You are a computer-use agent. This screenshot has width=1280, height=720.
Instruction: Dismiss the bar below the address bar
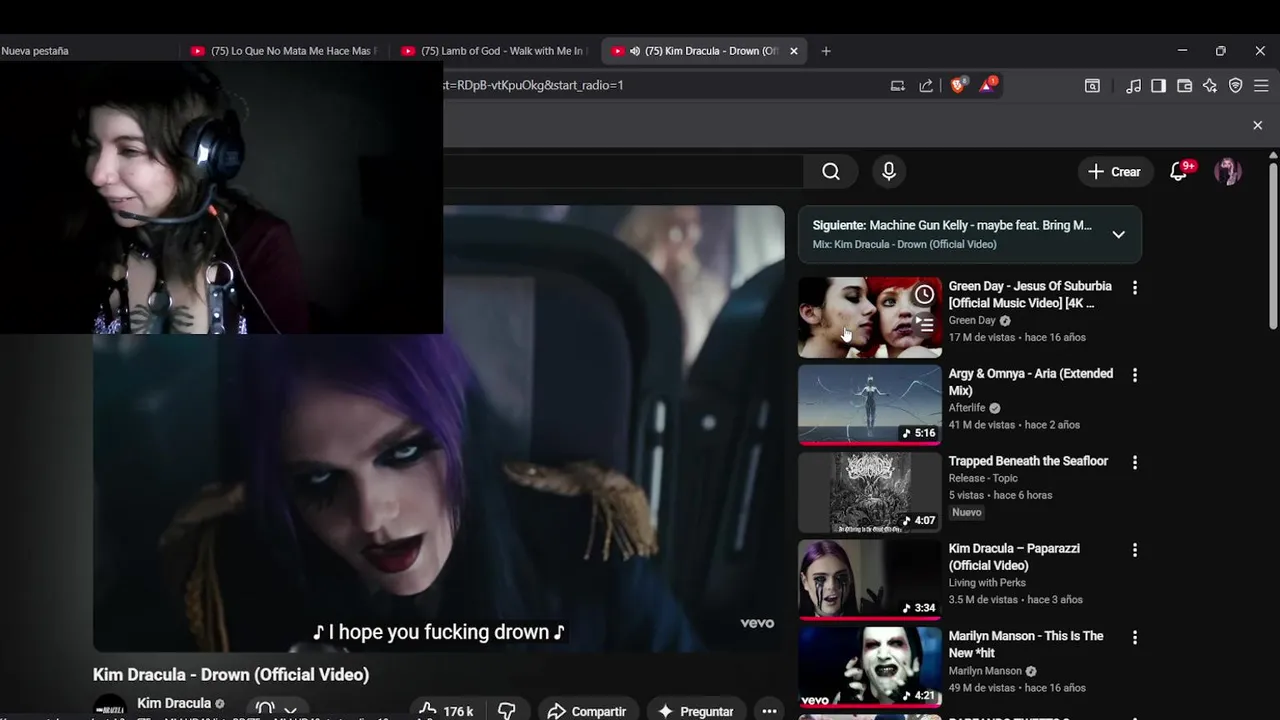coord(1258,125)
